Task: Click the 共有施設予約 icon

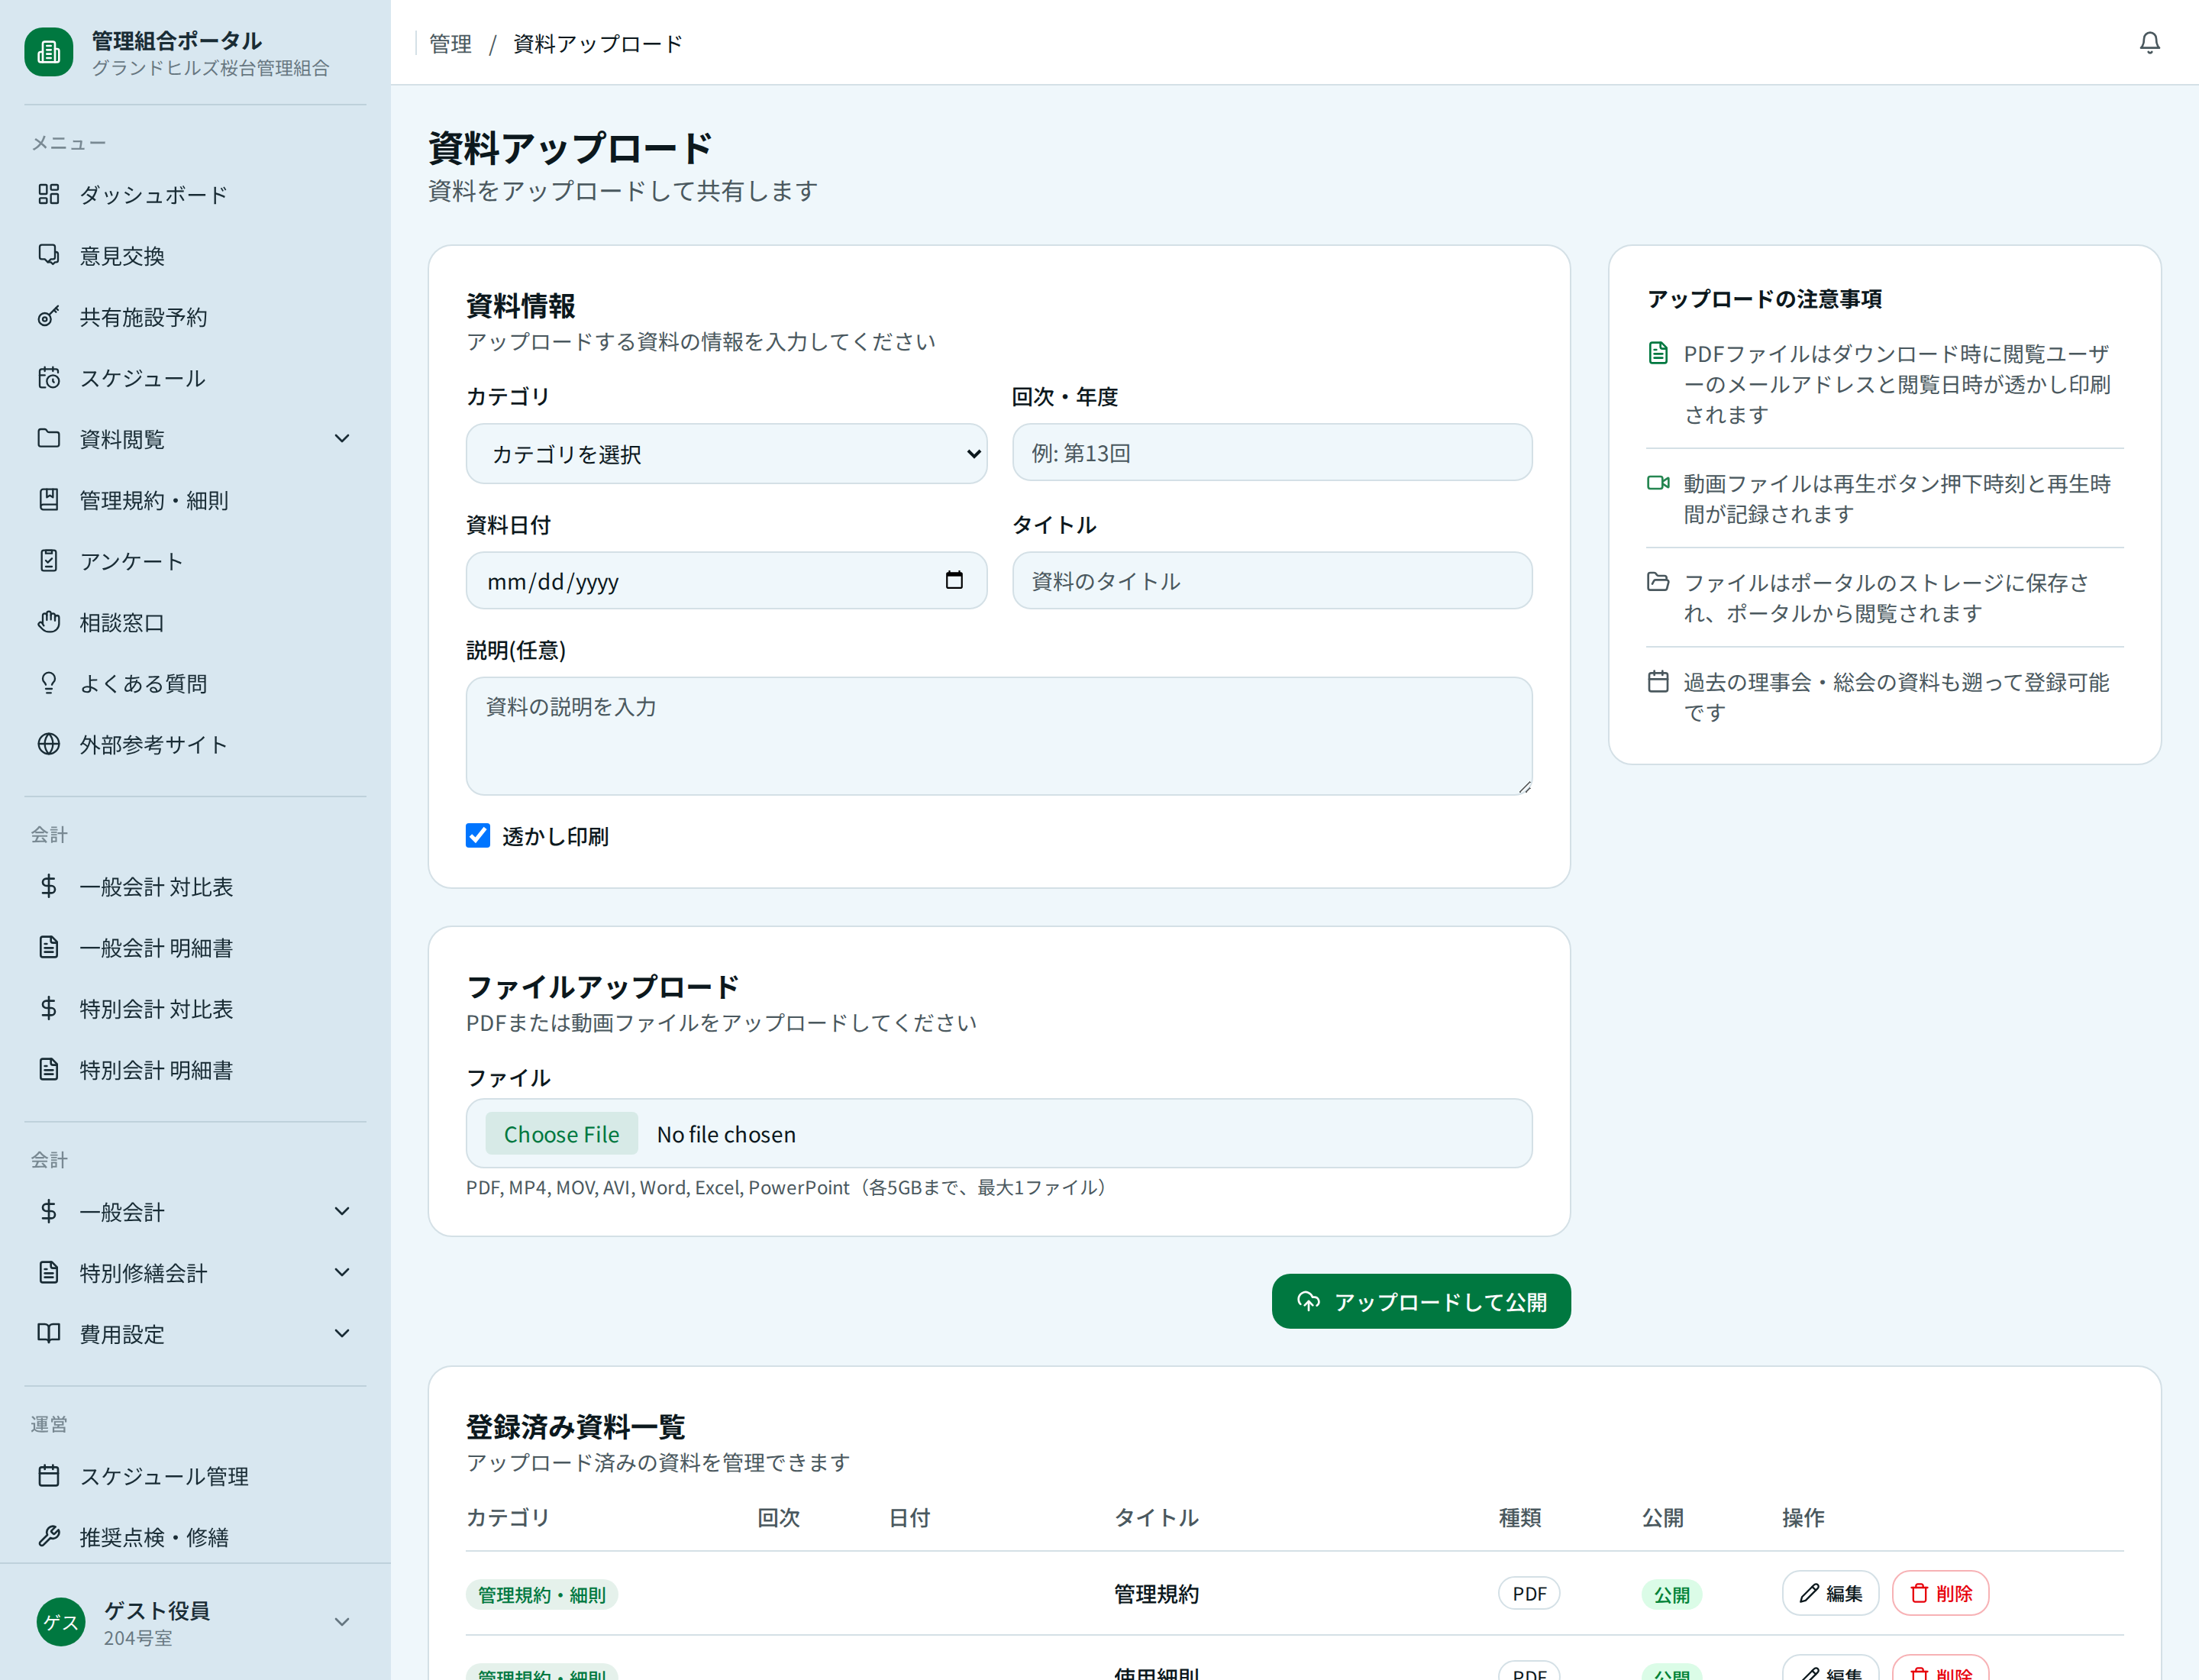Action: coord(48,316)
